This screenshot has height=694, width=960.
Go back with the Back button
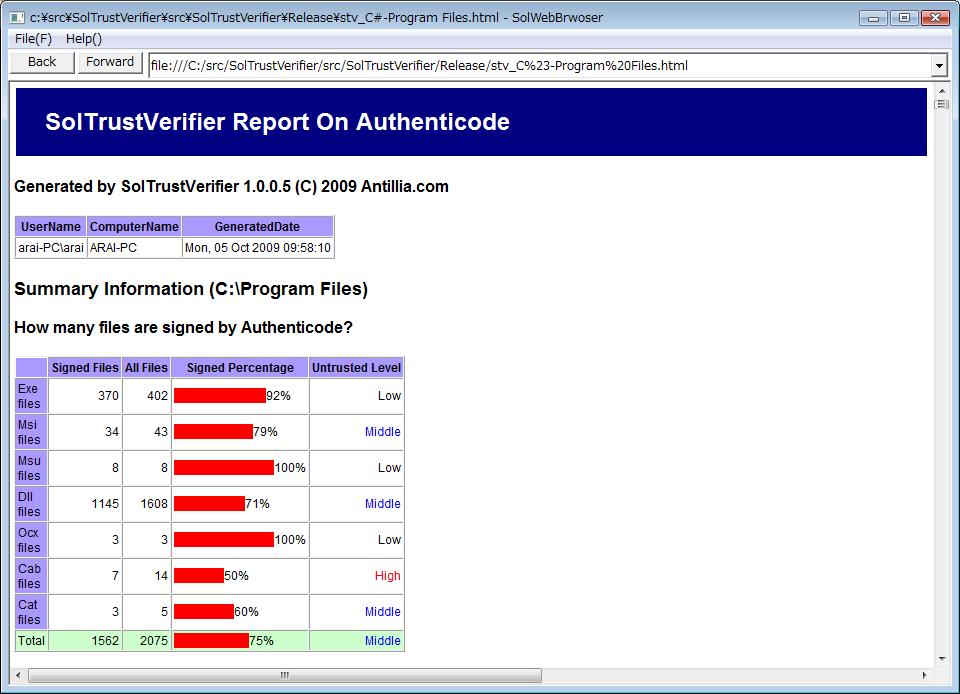pos(42,62)
